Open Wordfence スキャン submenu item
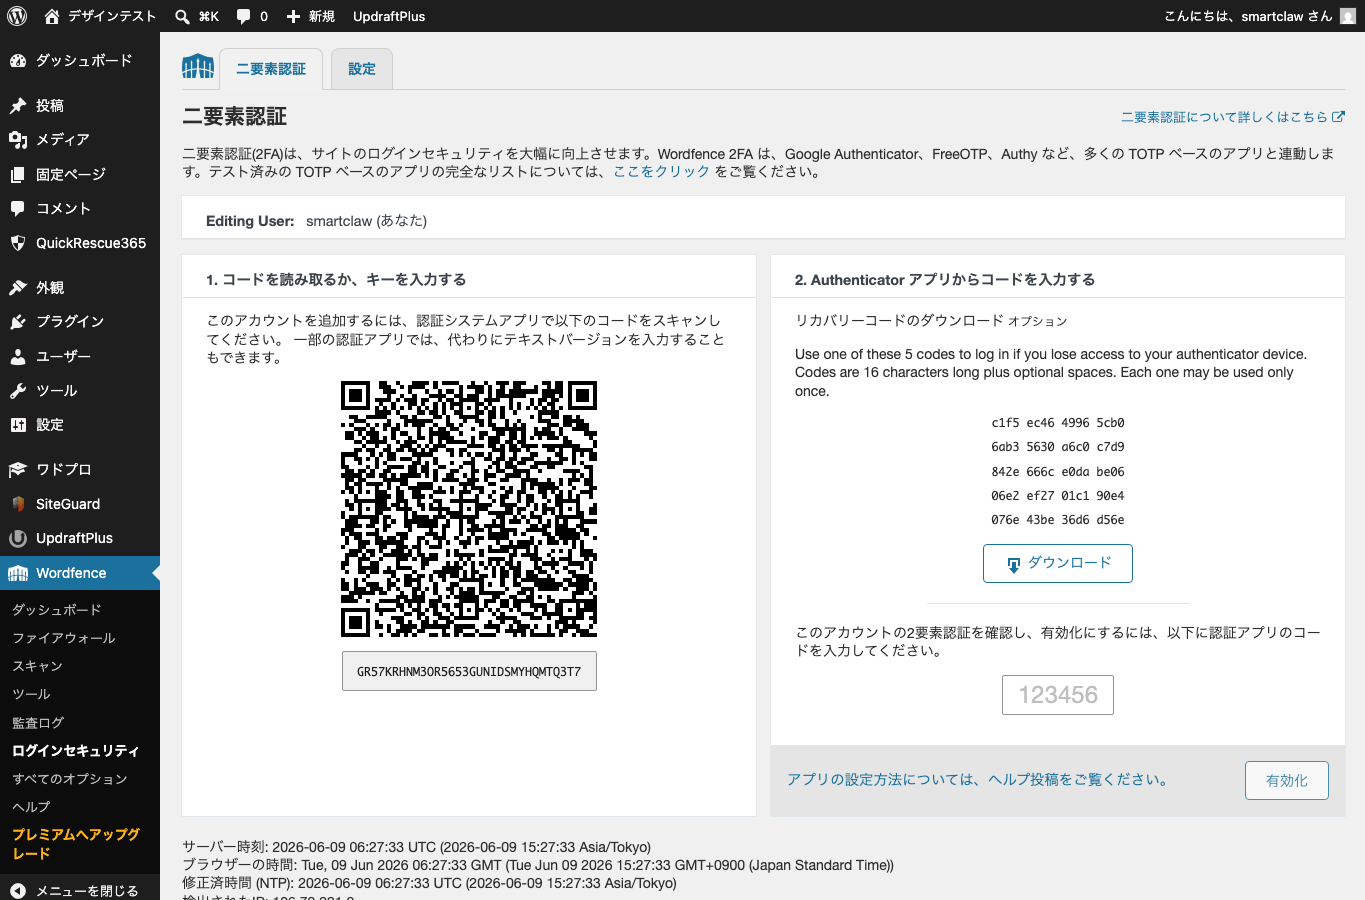1365x900 pixels. coord(38,666)
